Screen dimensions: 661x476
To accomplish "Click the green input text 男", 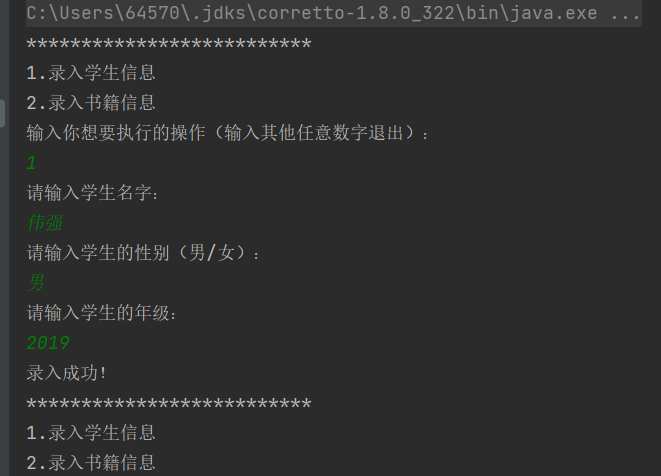I will click(36, 282).
